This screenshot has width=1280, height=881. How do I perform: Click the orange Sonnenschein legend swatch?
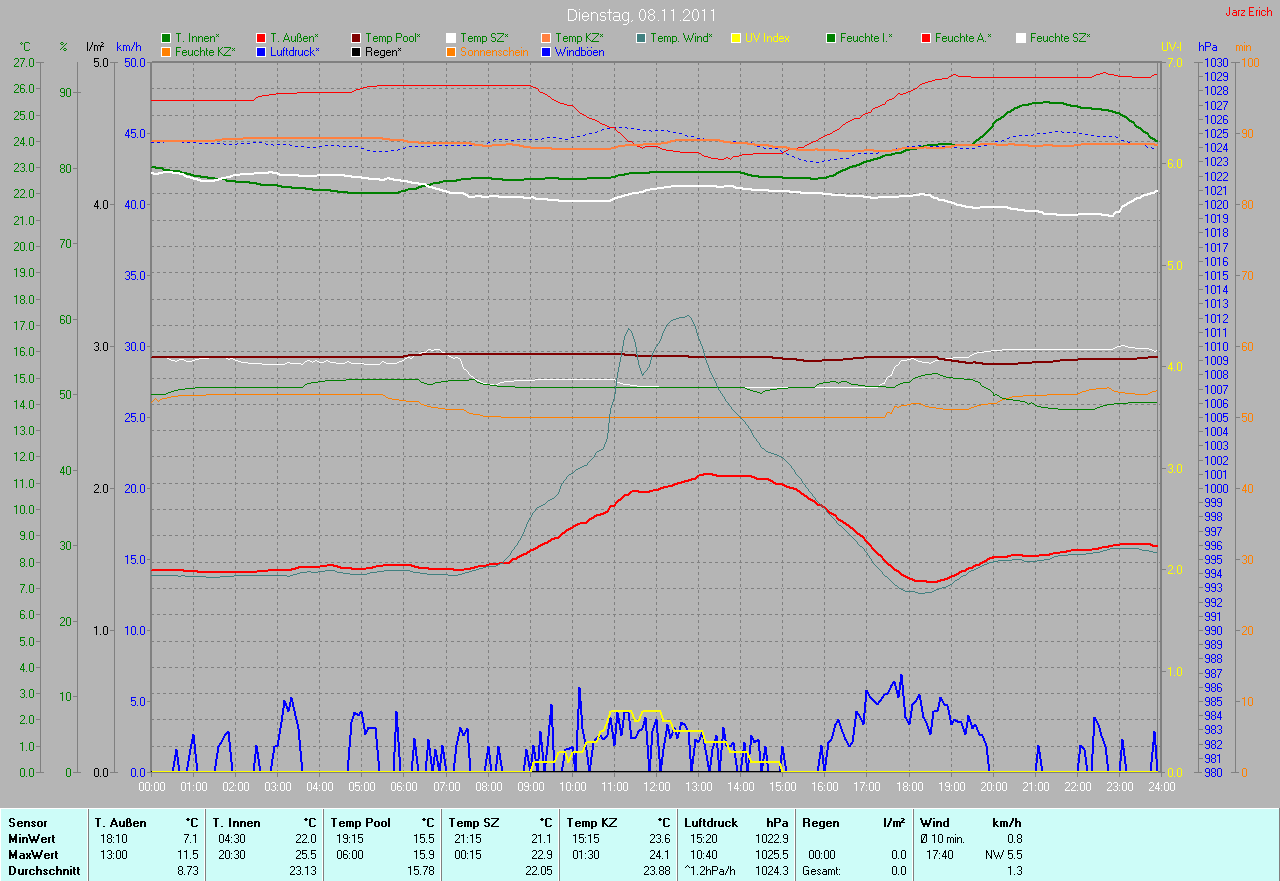[x=451, y=51]
